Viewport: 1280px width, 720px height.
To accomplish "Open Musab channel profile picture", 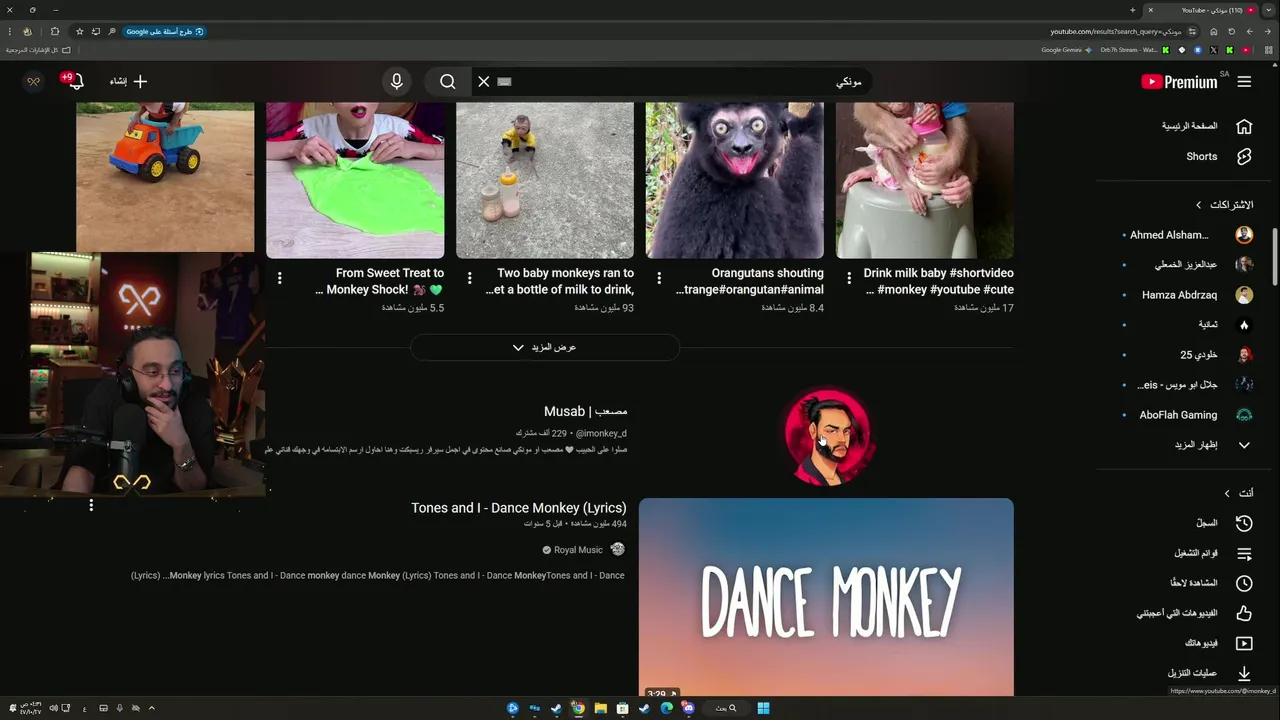I will (827, 438).
